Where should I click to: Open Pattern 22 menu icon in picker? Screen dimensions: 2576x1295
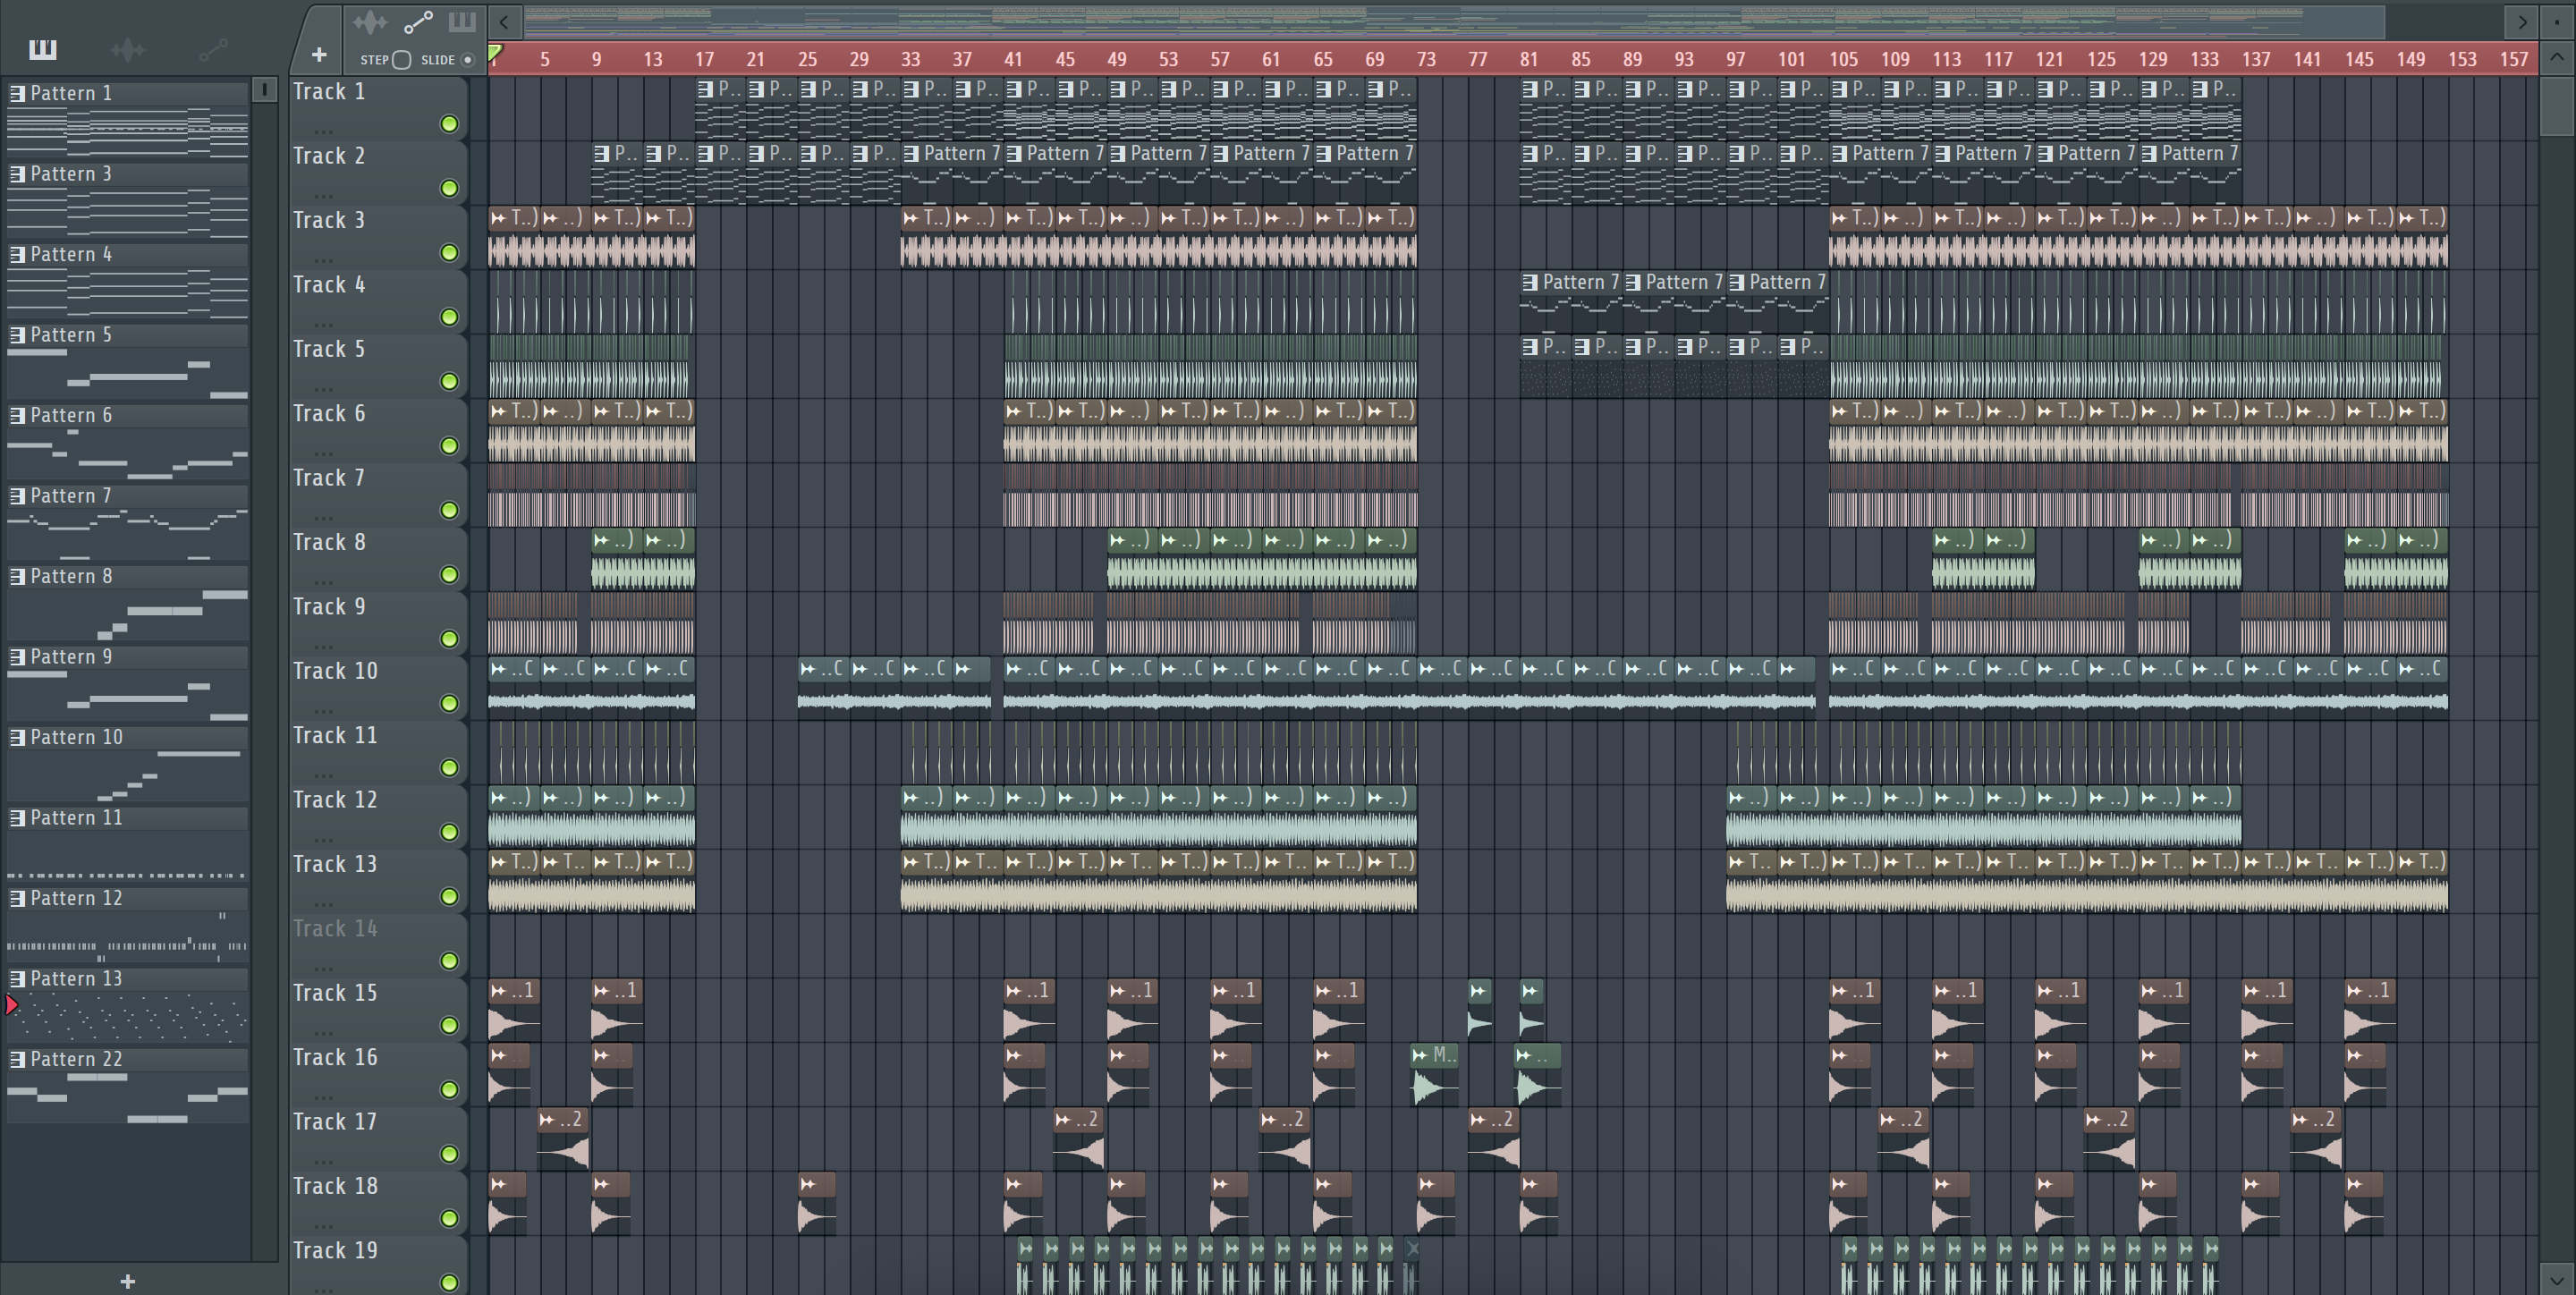point(17,1059)
